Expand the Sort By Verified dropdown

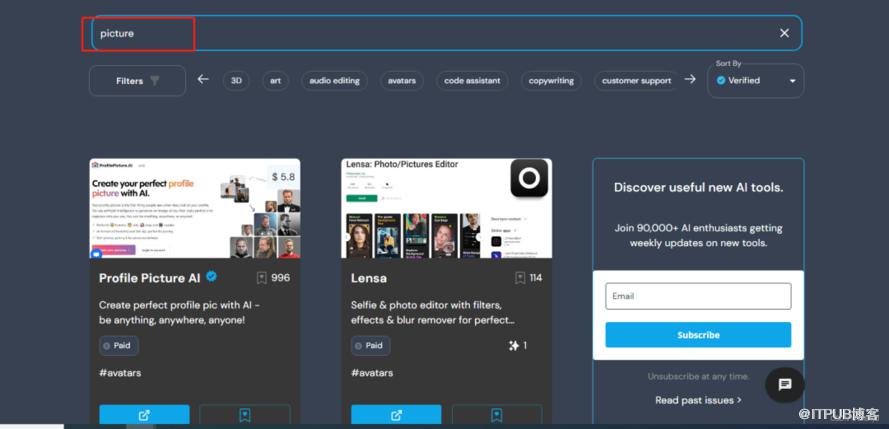pyautogui.click(x=755, y=81)
